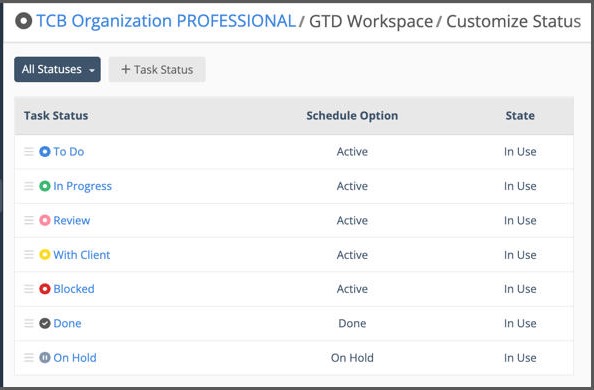This screenshot has height=390, width=594.
Task: Add a new Task Status
Action: 157,69
